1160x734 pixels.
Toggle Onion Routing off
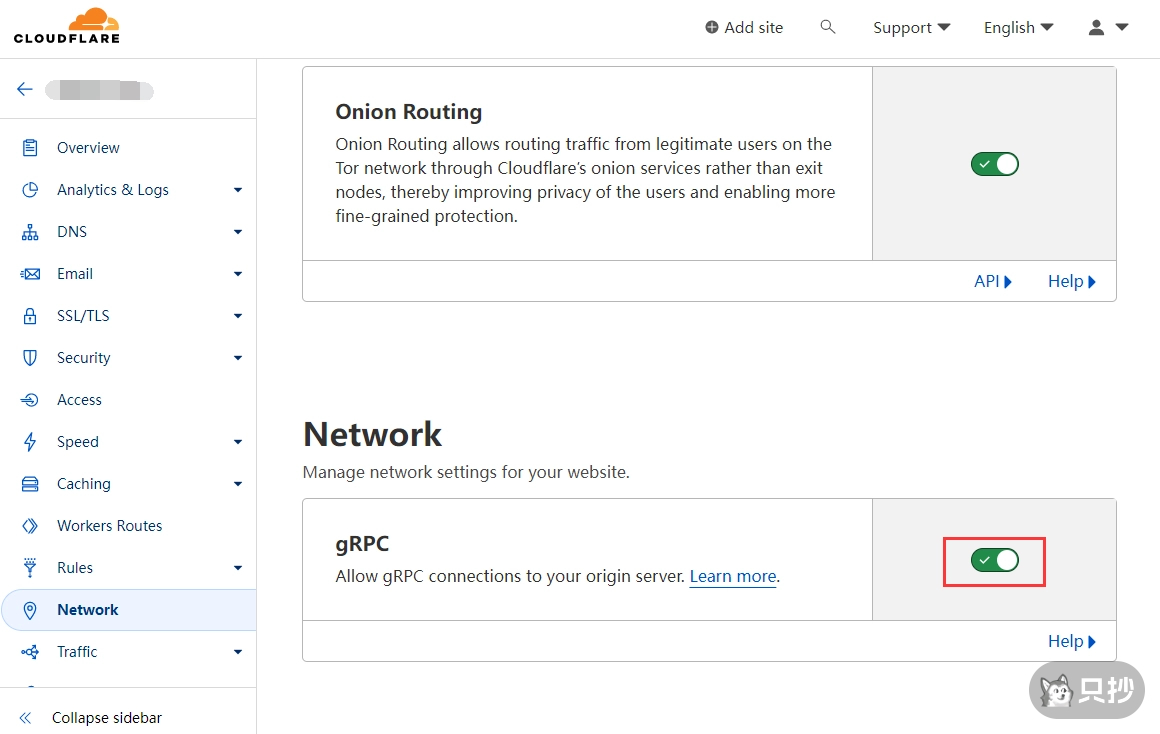tap(994, 163)
